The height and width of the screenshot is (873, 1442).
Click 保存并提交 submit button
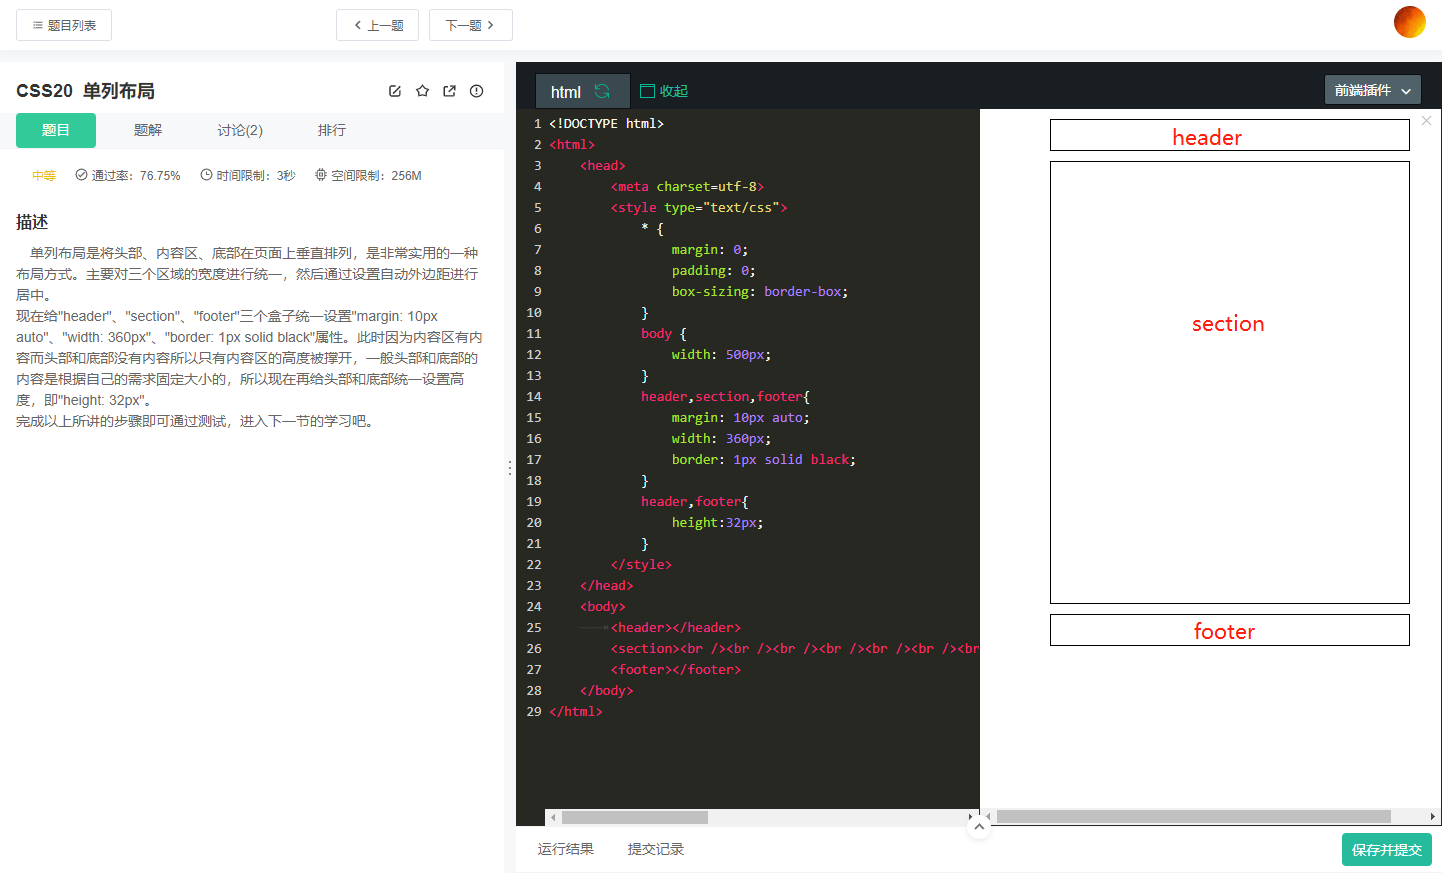(1387, 849)
